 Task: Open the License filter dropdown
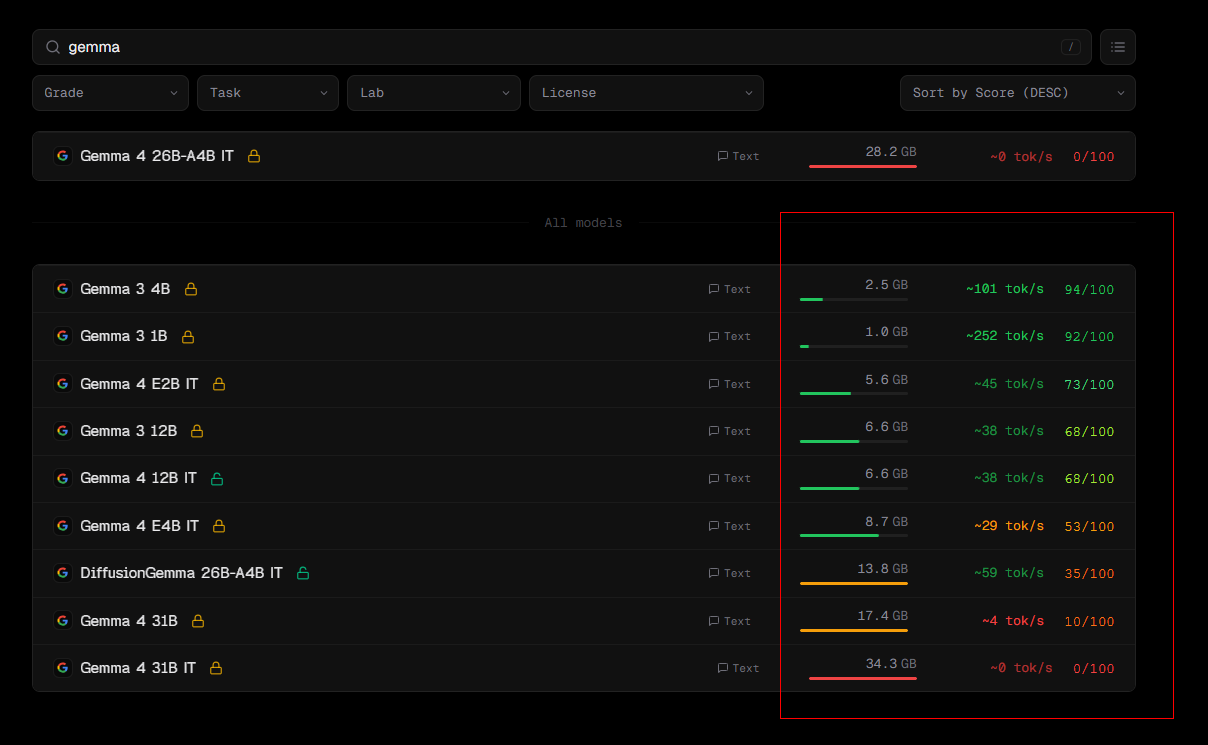[x=646, y=93]
